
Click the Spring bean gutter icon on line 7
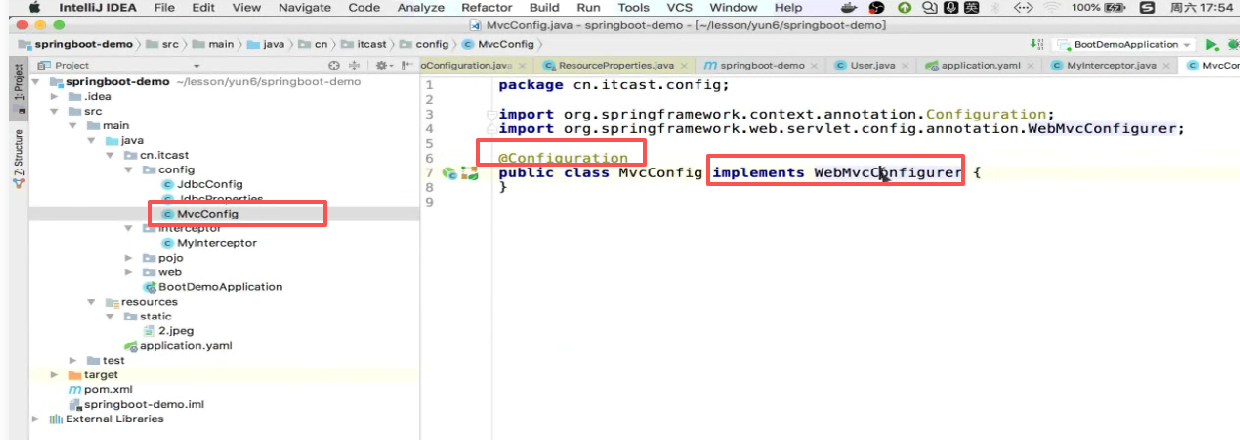tap(468, 173)
